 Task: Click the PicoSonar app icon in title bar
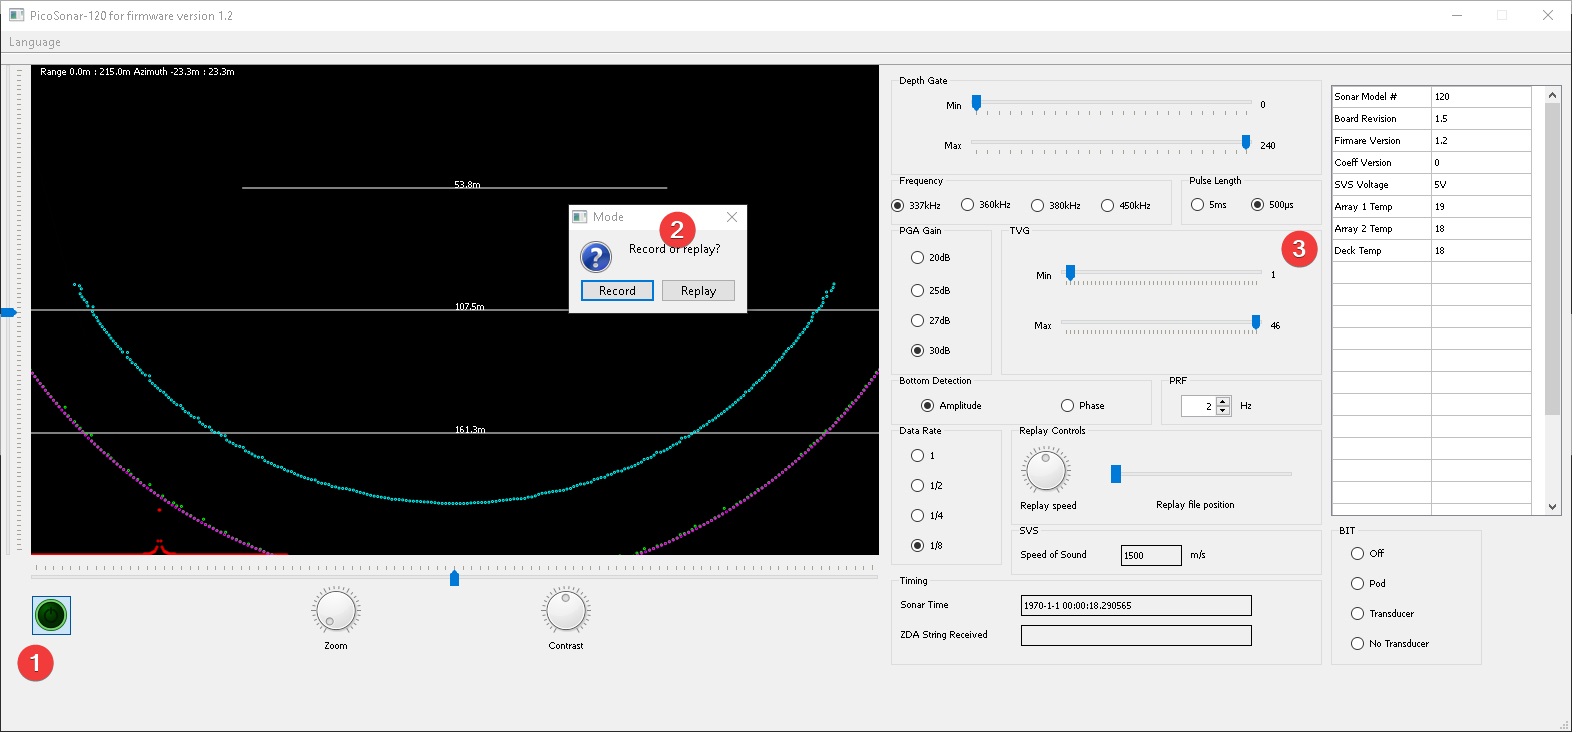pos(16,15)
